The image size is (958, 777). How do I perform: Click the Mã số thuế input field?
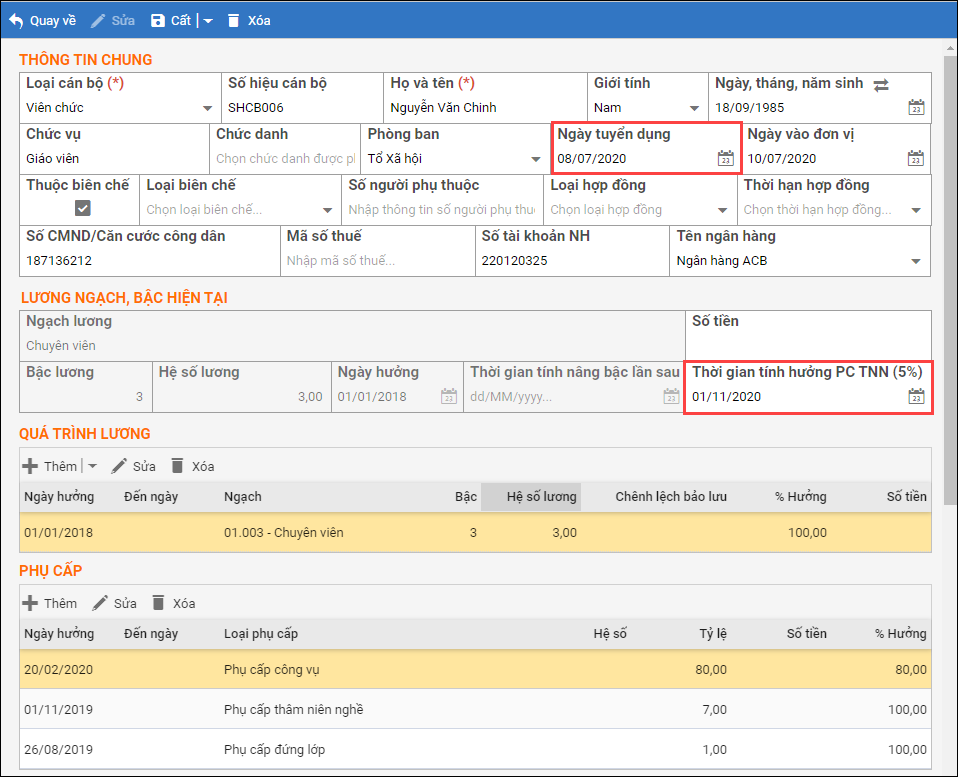(x=377, y=261)
